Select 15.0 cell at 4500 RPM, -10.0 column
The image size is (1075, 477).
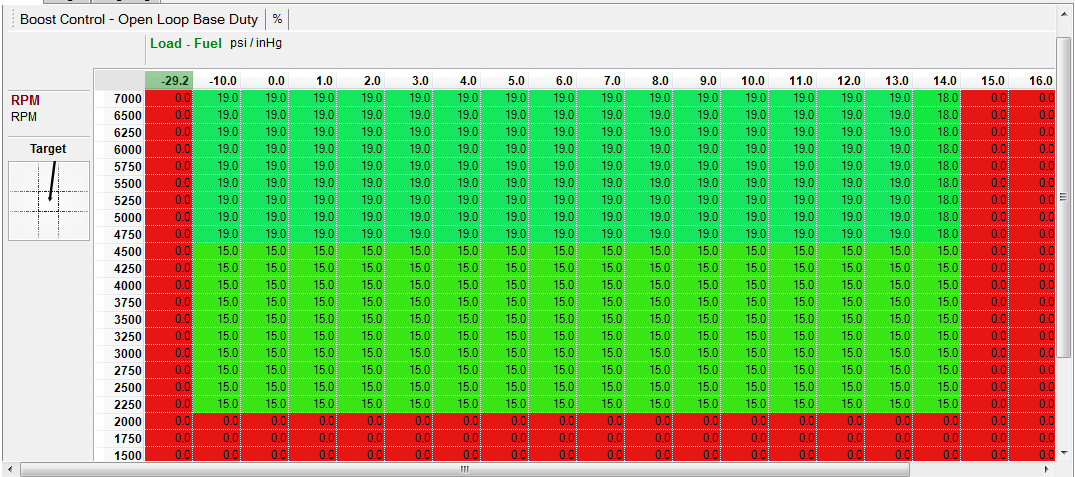217,251
